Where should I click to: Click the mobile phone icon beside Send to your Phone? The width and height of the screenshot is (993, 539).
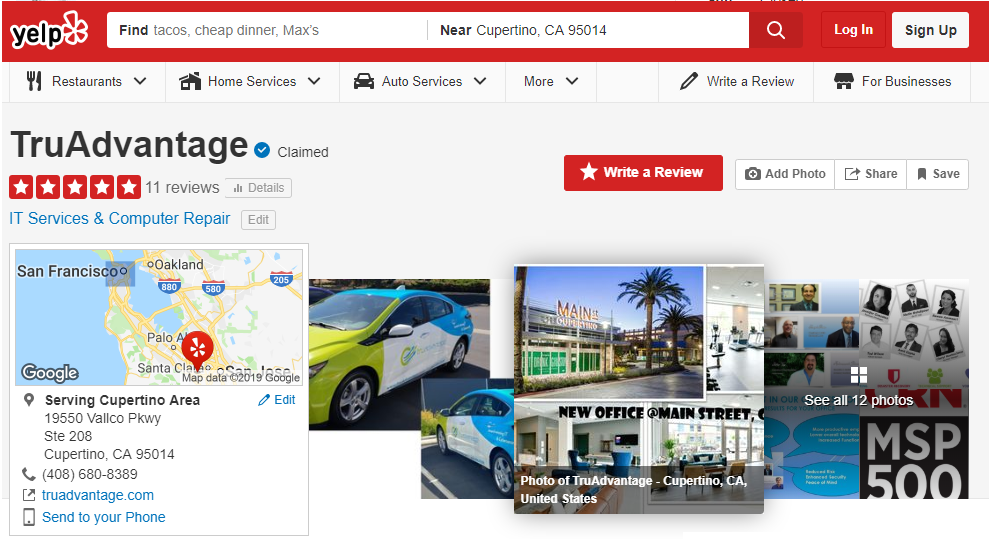point(28,517)
